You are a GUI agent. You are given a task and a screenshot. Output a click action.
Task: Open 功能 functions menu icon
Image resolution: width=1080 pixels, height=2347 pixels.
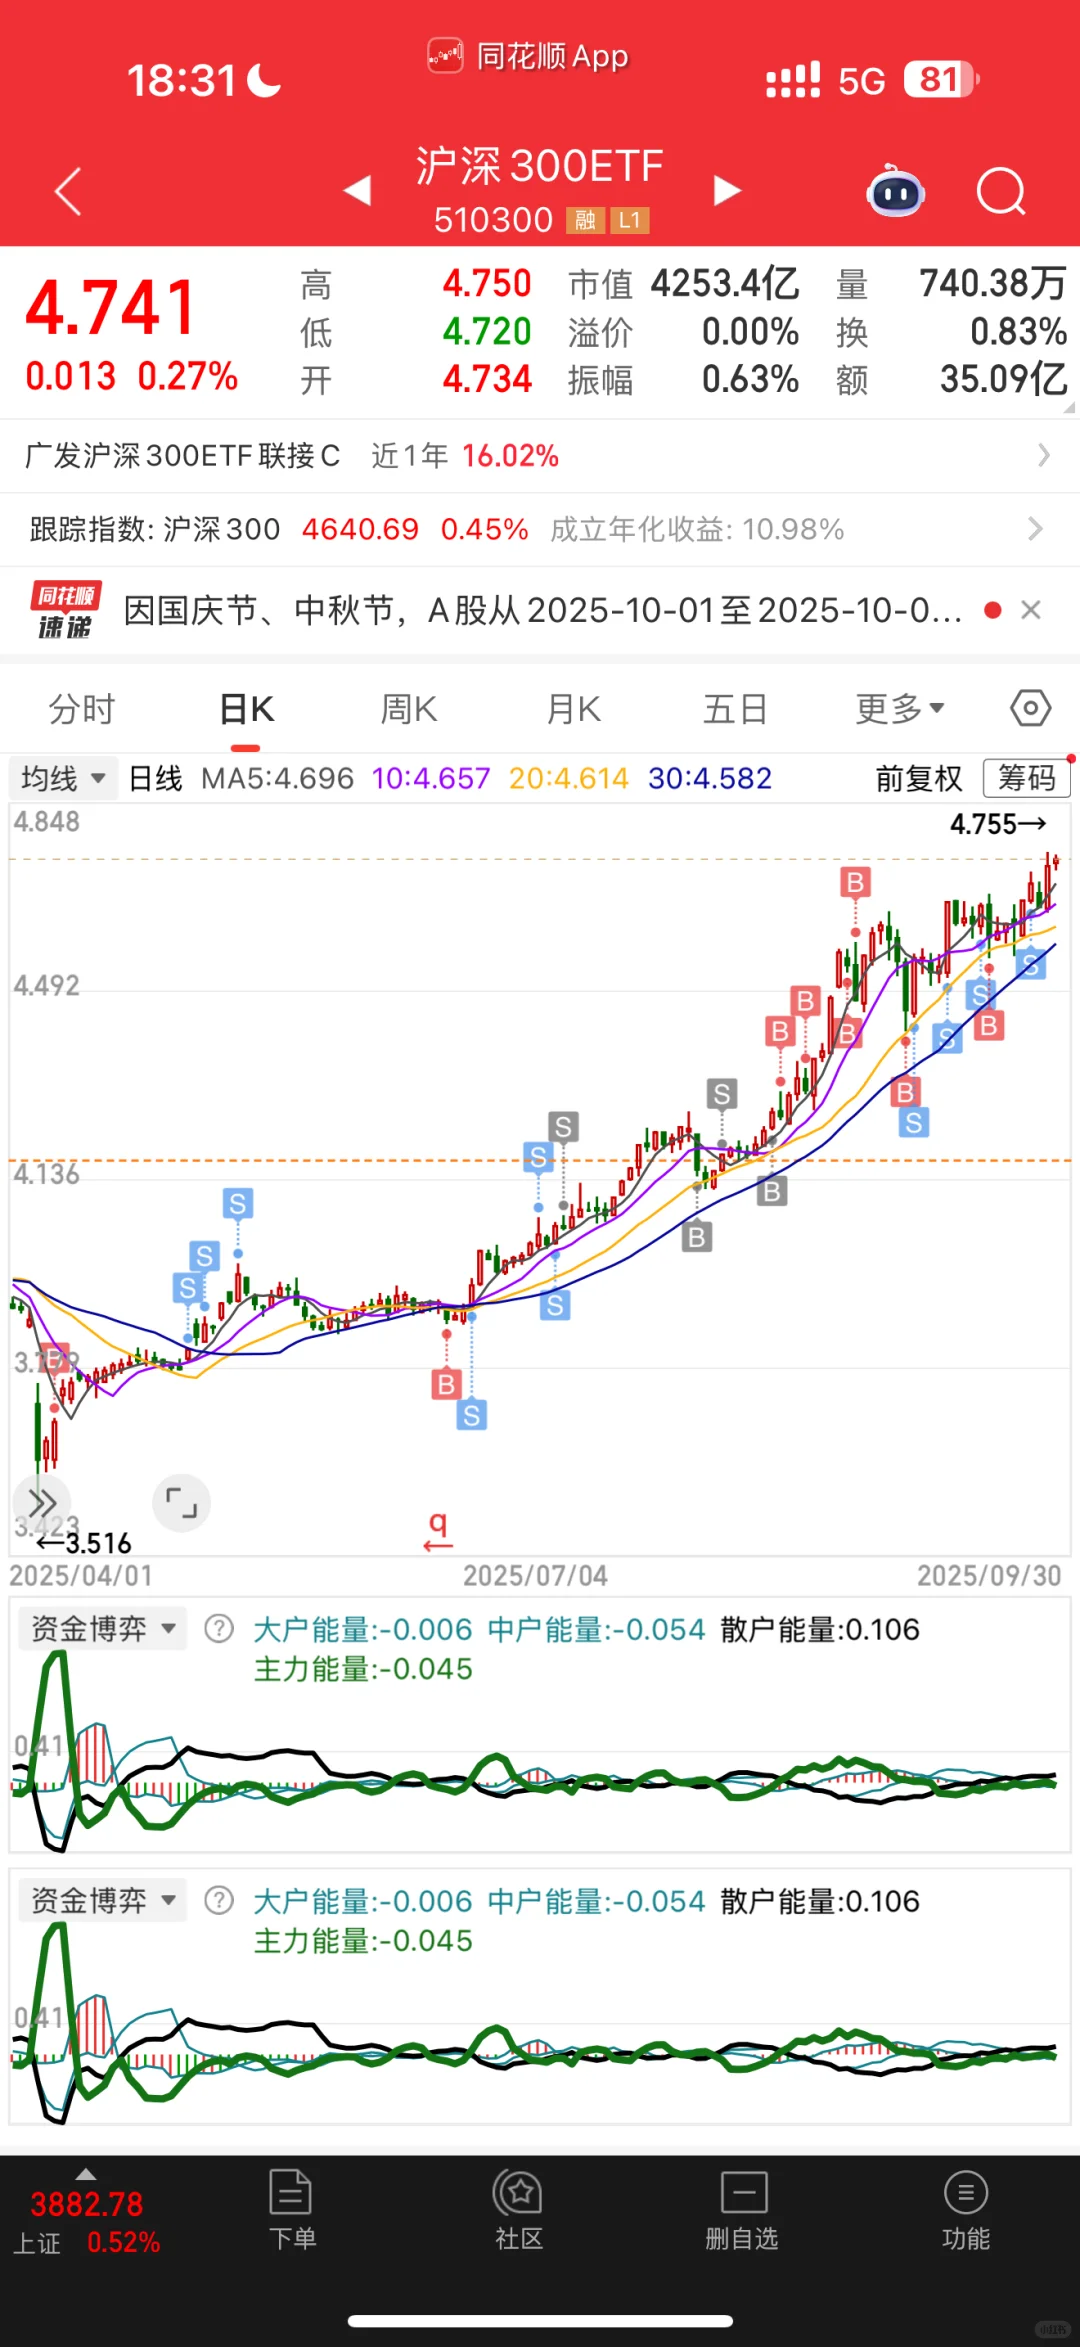965,2211
